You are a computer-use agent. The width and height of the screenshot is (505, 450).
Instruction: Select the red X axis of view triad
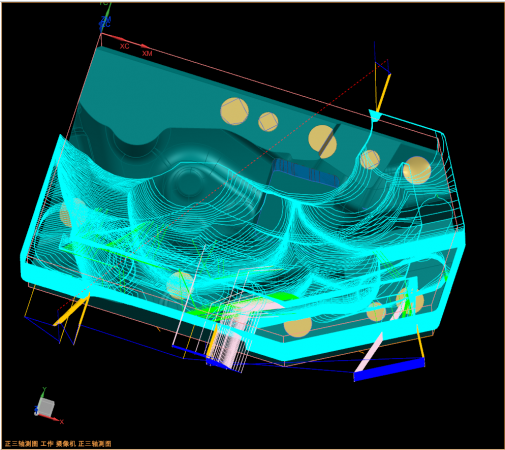pyautogui.click(x=53, y=418)
